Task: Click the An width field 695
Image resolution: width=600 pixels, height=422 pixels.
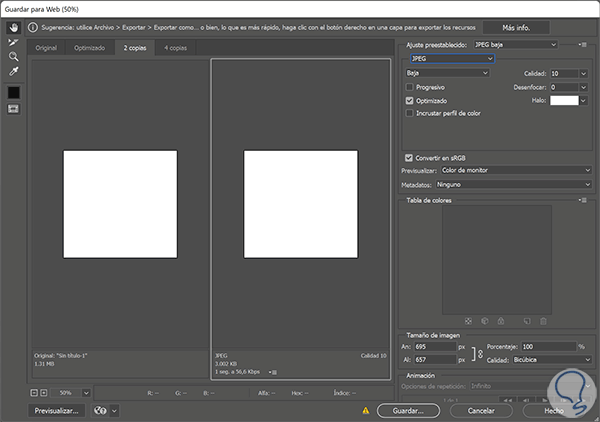Action: tap(435, 347)
